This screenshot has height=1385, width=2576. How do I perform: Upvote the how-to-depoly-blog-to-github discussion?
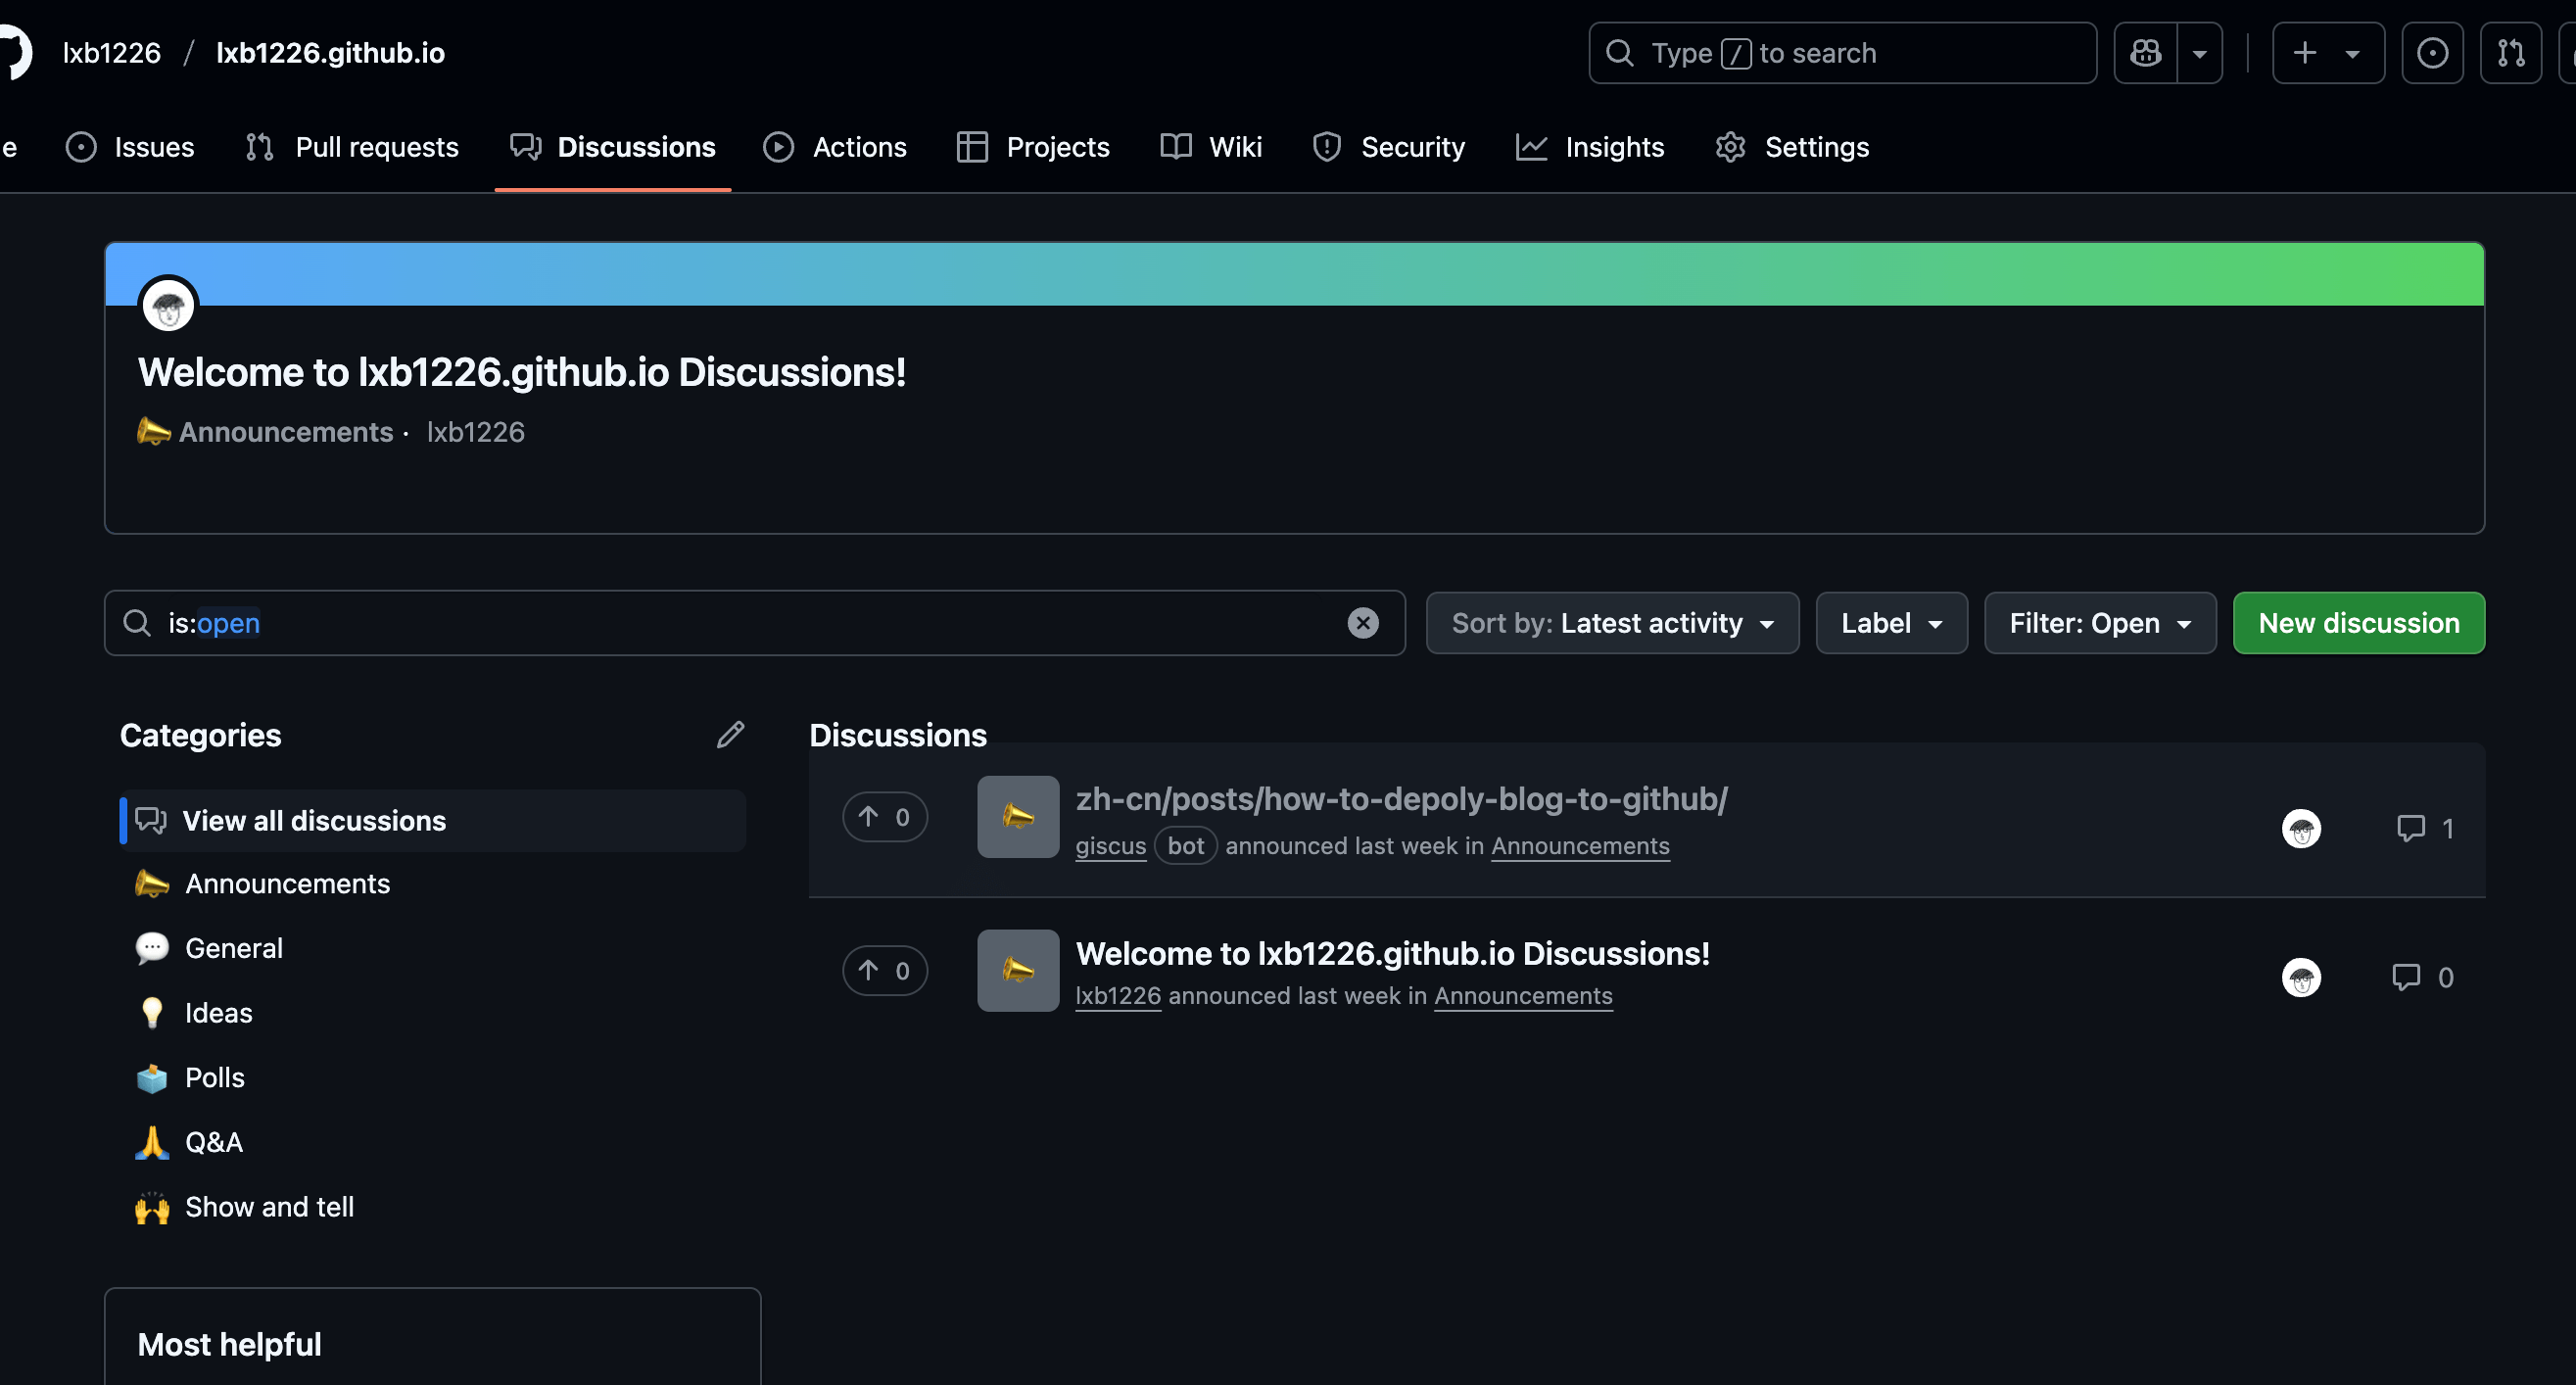pyautogui.click(x=885, y=817)
